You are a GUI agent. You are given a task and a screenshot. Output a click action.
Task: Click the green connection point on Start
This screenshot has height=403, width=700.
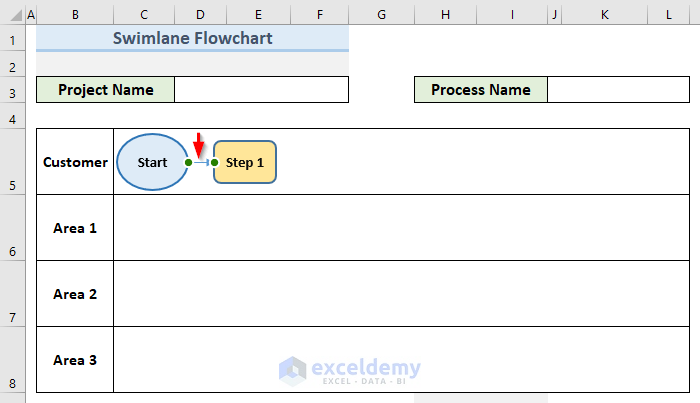[188, 162]
